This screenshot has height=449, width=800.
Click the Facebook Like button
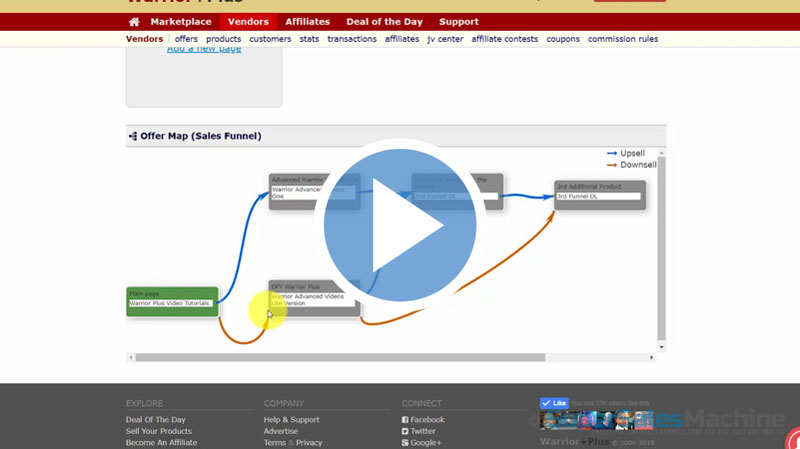[x=554, y=403]
